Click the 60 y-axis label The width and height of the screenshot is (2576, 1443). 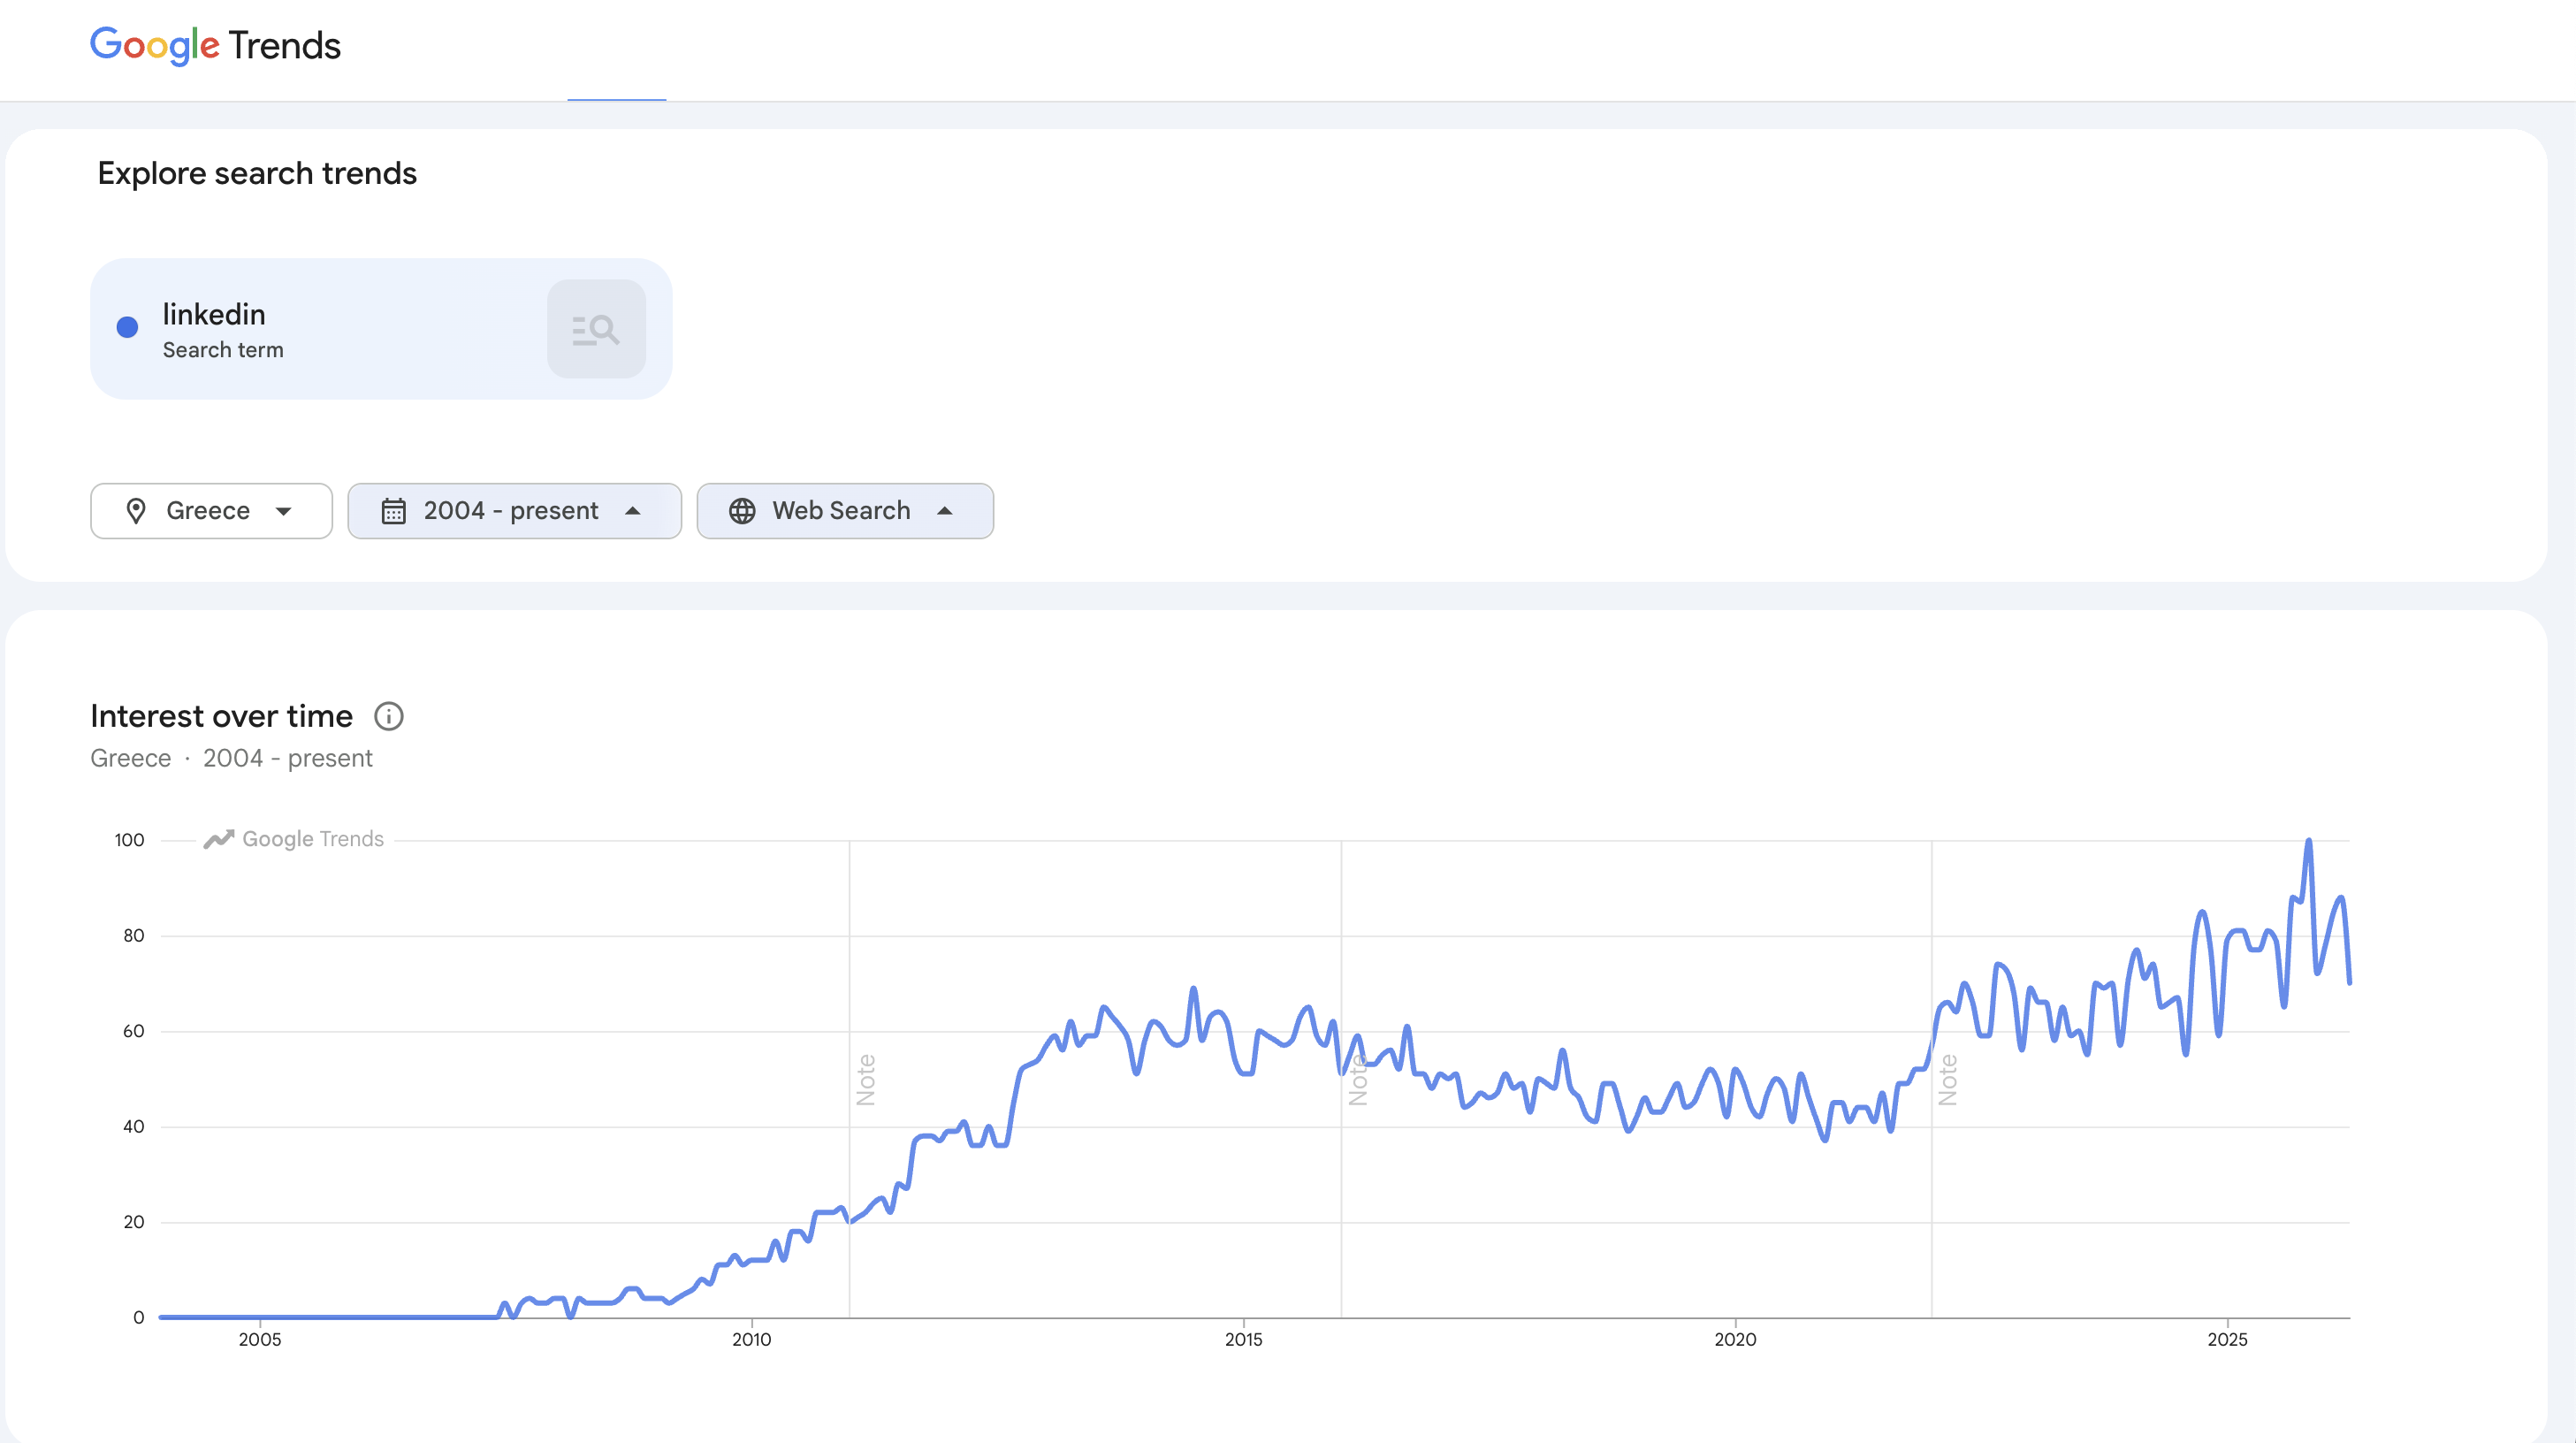point(134,1031)
